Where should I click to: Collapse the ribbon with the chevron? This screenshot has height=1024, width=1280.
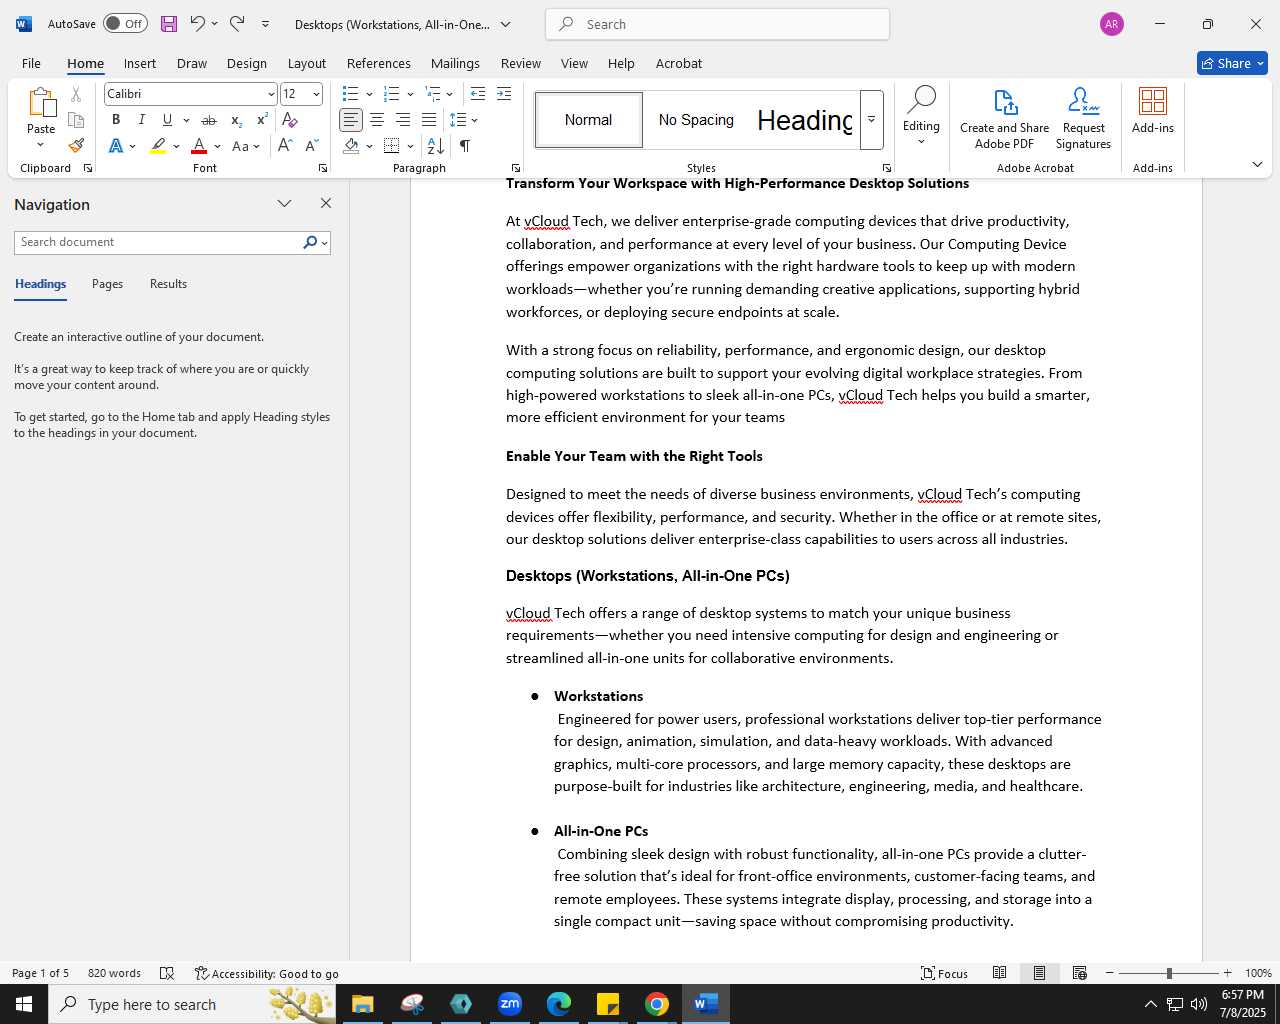pyautogui.click(x=1257, y=164)
